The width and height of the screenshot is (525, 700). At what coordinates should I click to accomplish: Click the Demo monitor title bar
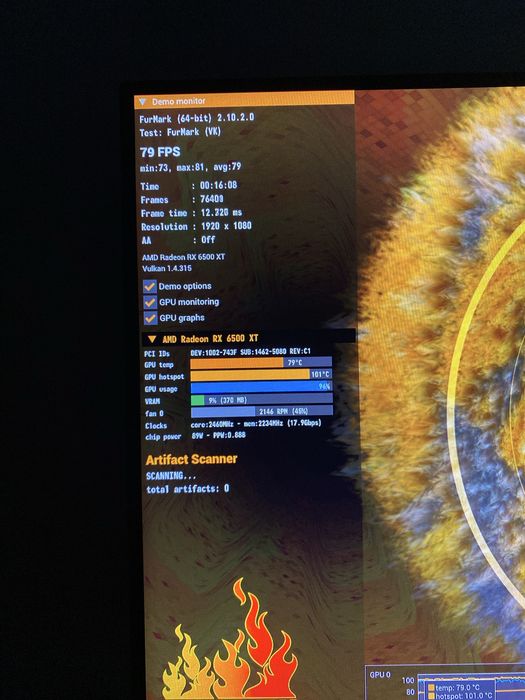click(x=244, y=100)
